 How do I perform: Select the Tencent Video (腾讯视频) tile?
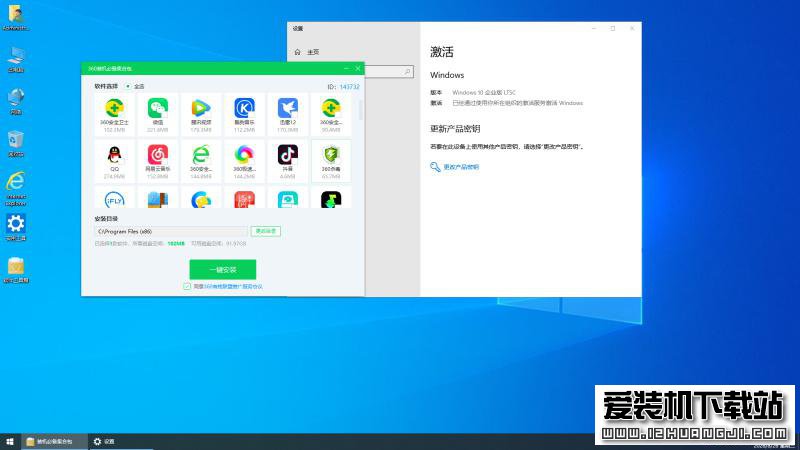201,115
